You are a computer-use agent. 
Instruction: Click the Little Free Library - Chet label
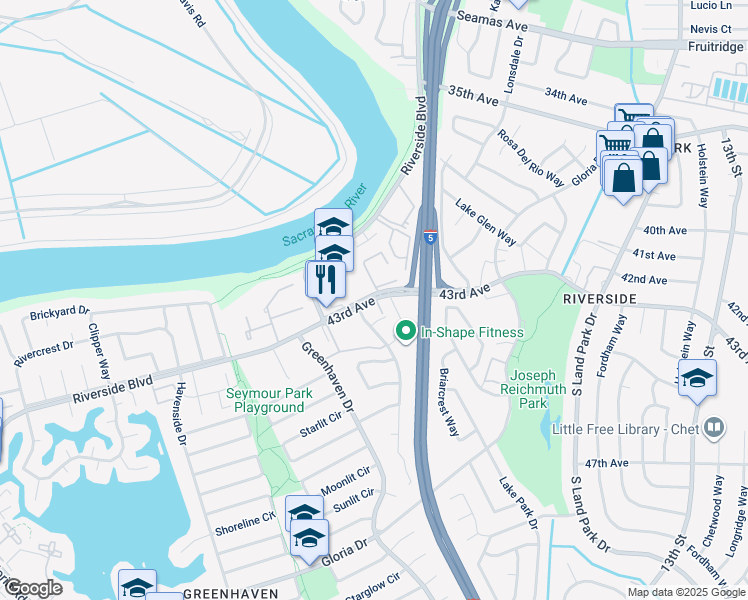pyautogui.click(x=626, y=429)
